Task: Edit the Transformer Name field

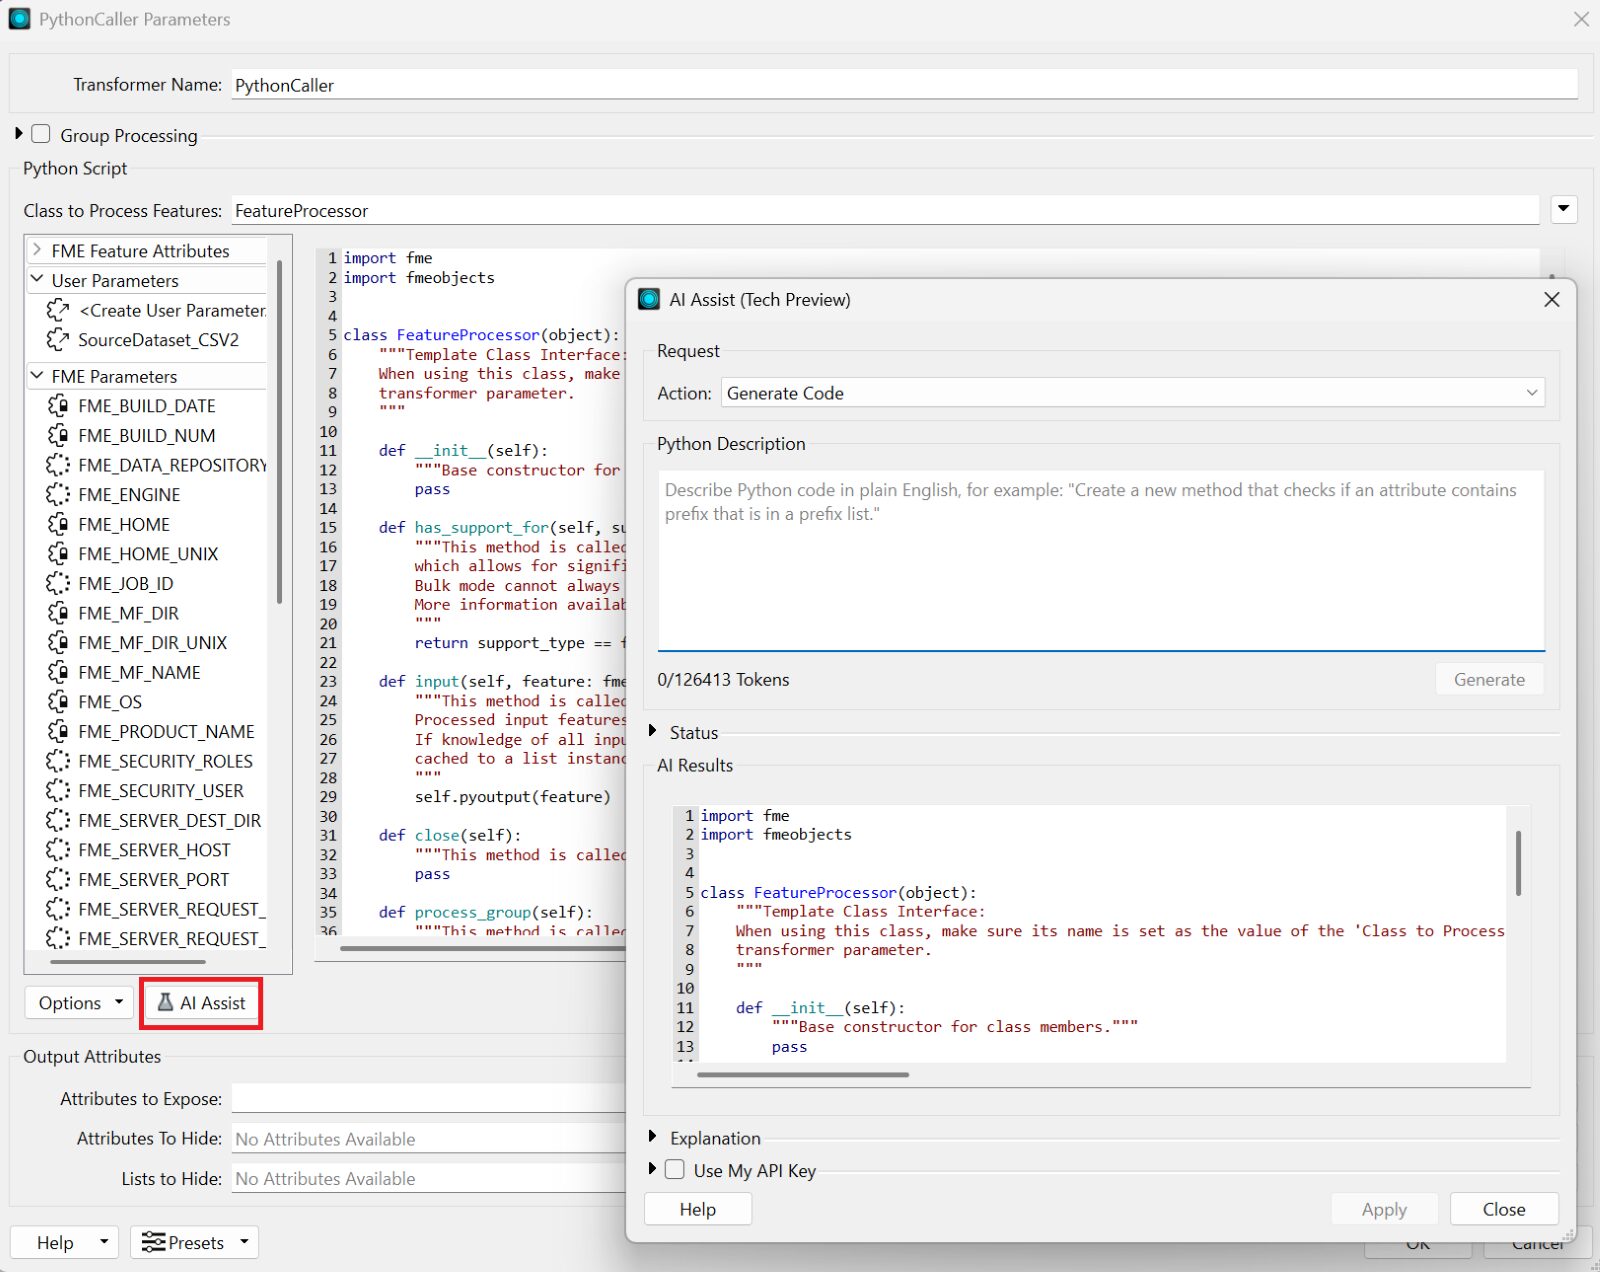Action: coord(905,85)
